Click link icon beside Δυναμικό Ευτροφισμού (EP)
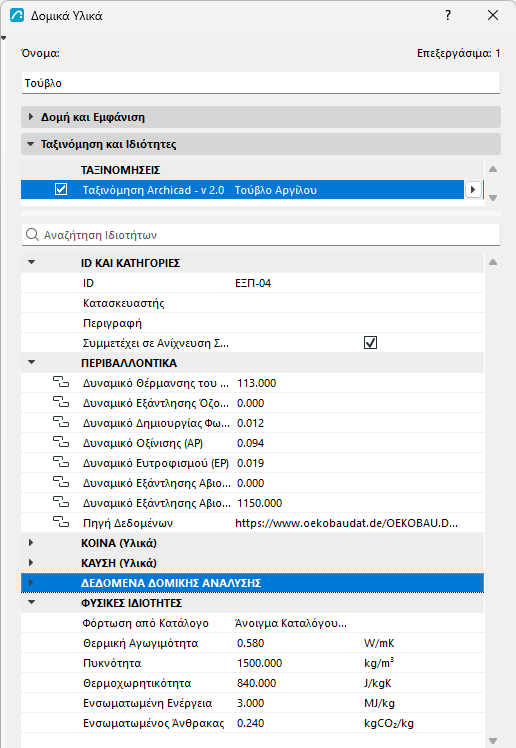The image size is (516, 748). coord(61,463)
